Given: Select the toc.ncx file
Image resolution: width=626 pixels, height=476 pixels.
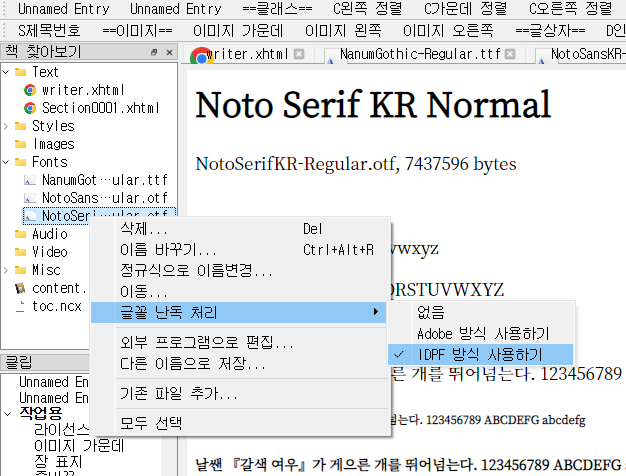Looking at the screenshot, I should [x=57, y=306].
